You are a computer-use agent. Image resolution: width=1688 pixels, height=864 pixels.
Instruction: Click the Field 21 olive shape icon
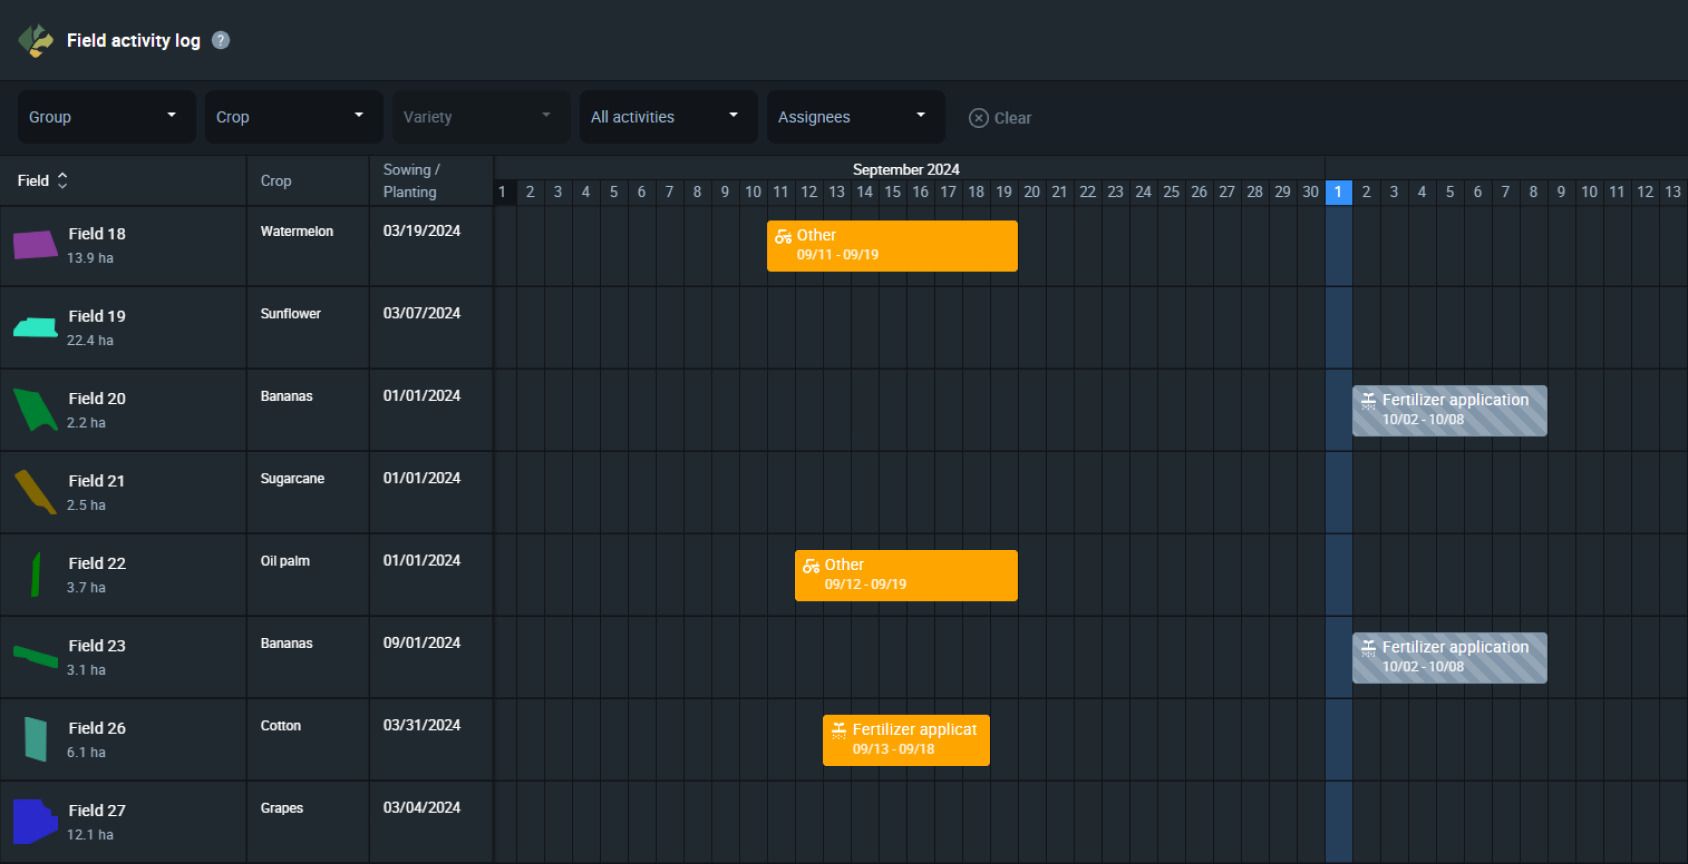coord(35,492)
